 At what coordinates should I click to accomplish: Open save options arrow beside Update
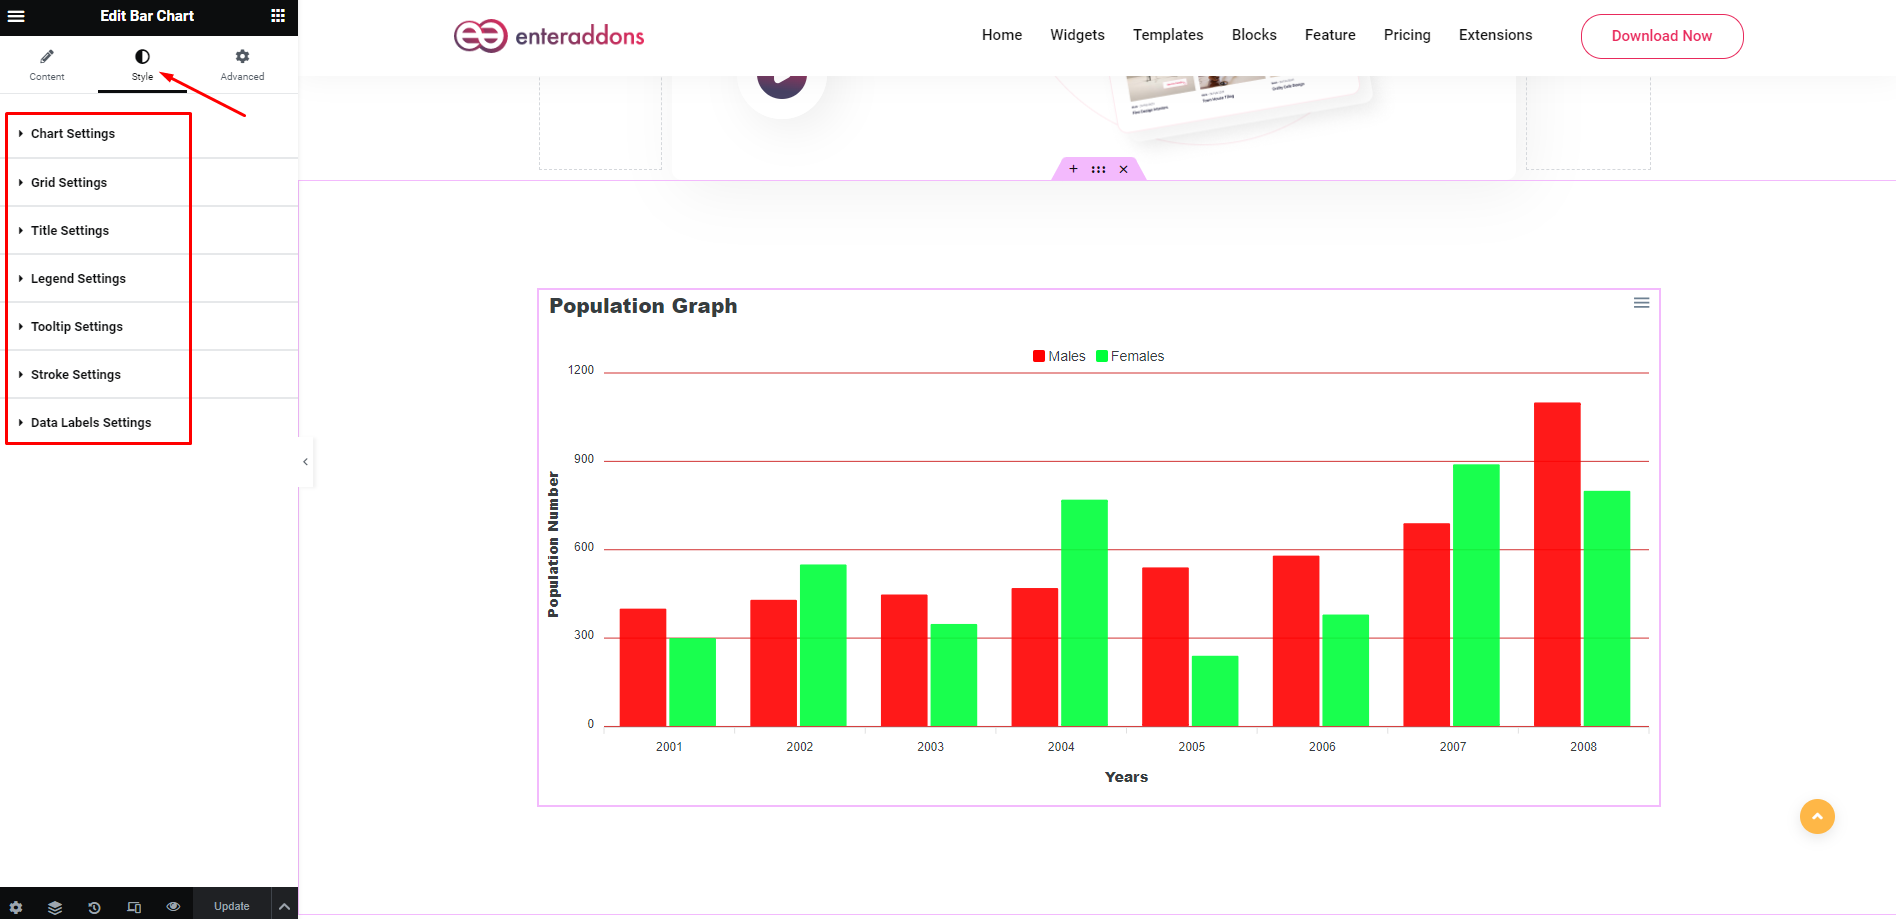pos(285,907)
